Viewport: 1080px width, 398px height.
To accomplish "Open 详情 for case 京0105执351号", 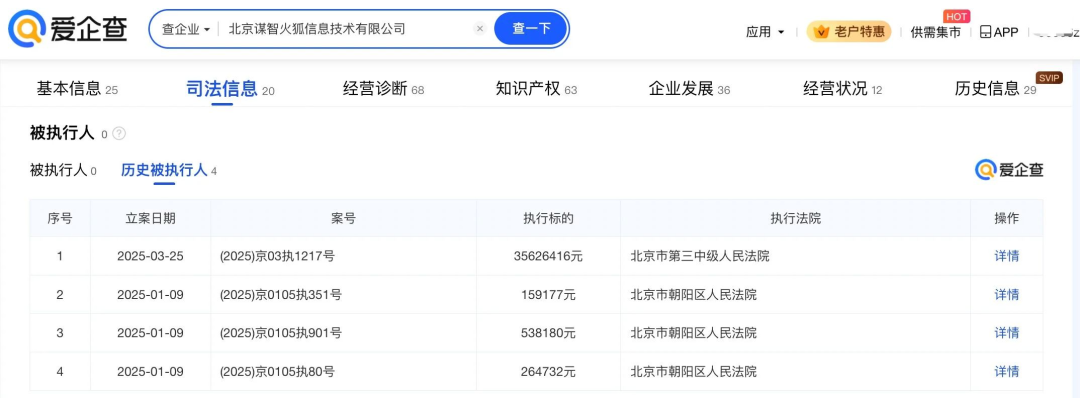I will click(x=1006, y=295).
